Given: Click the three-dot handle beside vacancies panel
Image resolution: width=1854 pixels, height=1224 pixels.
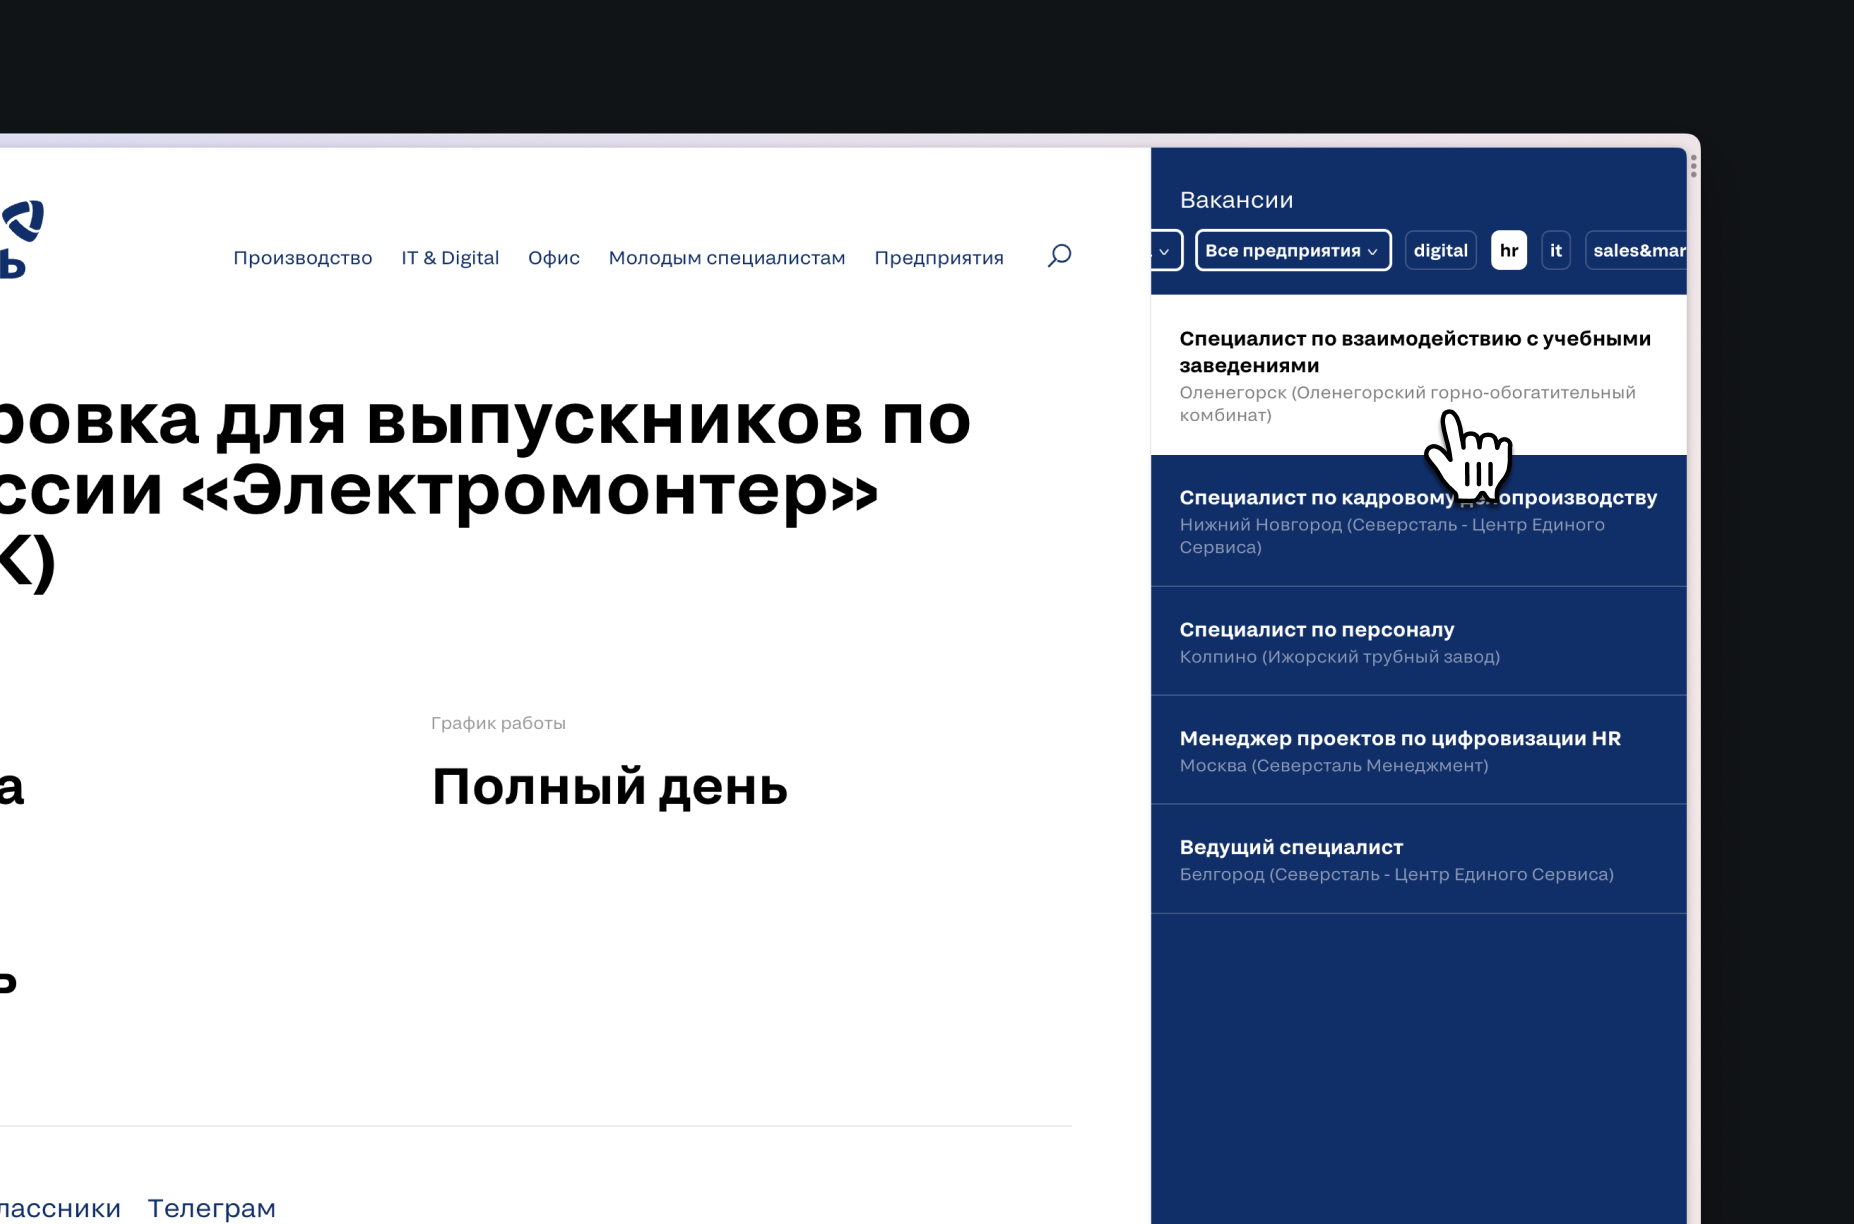Looking at the screenshot, I should pos(1693,166).
